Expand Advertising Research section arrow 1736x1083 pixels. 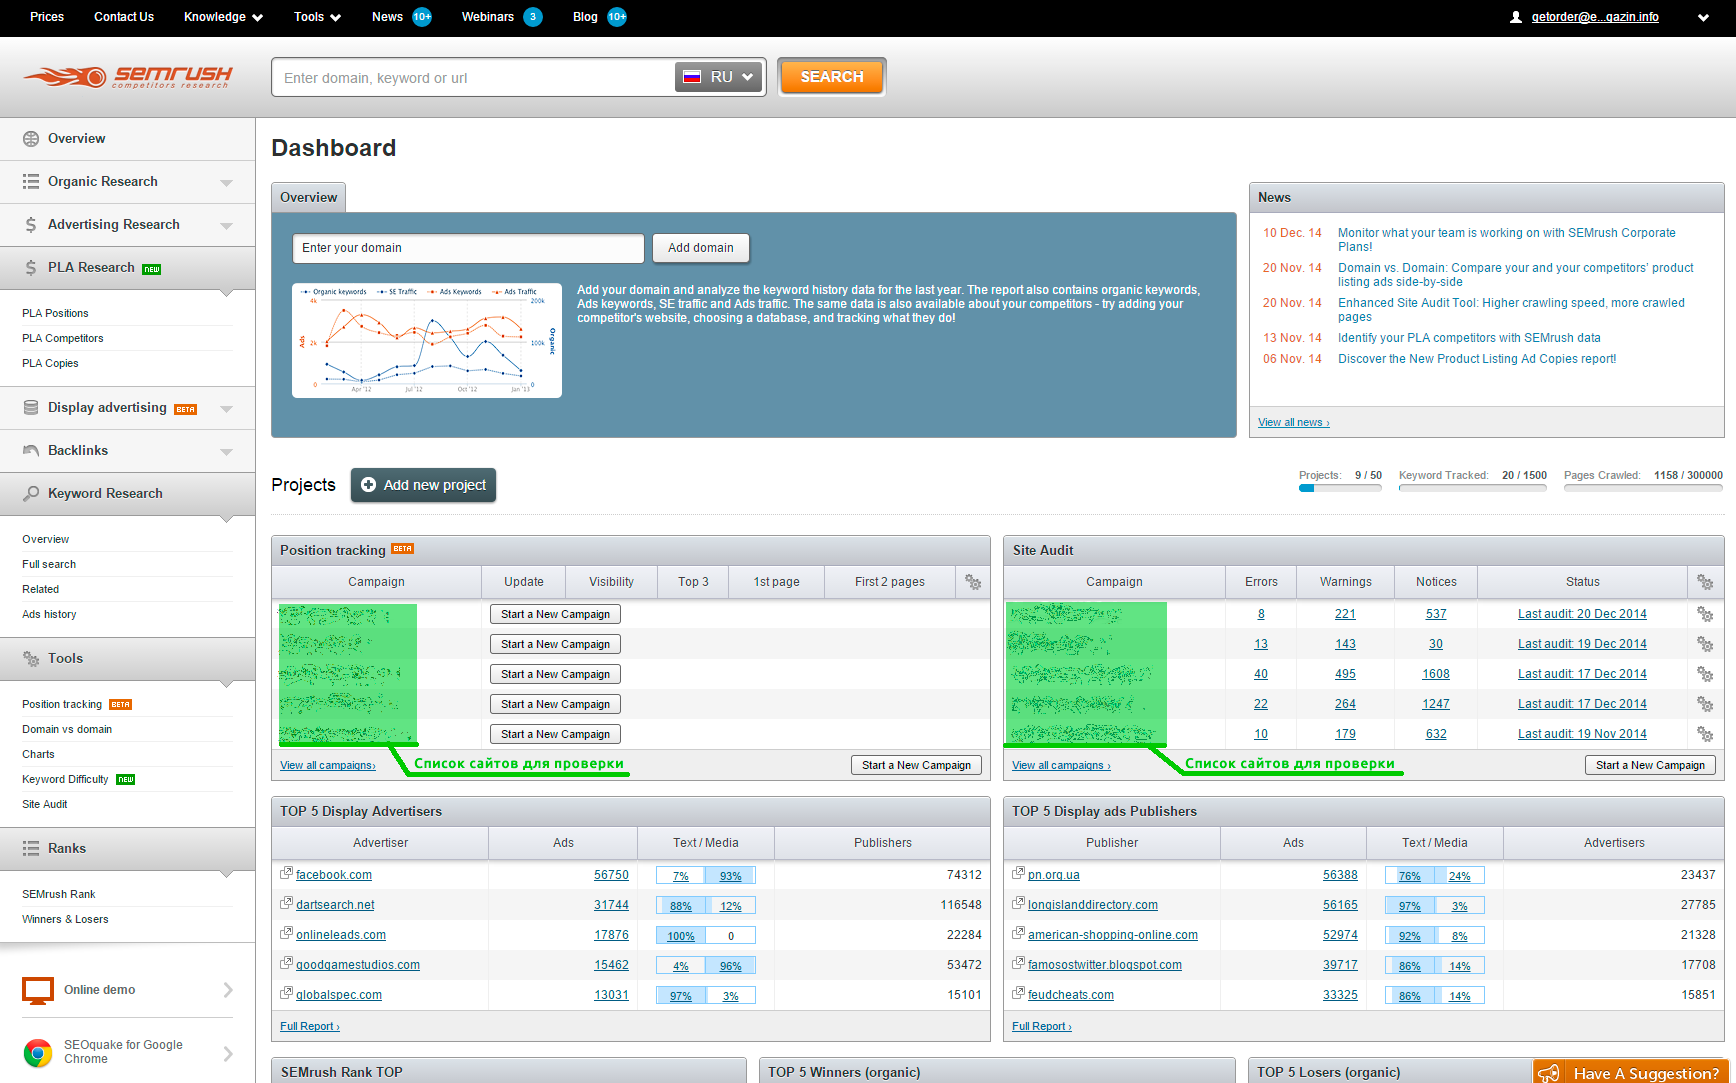pos(226,226)
